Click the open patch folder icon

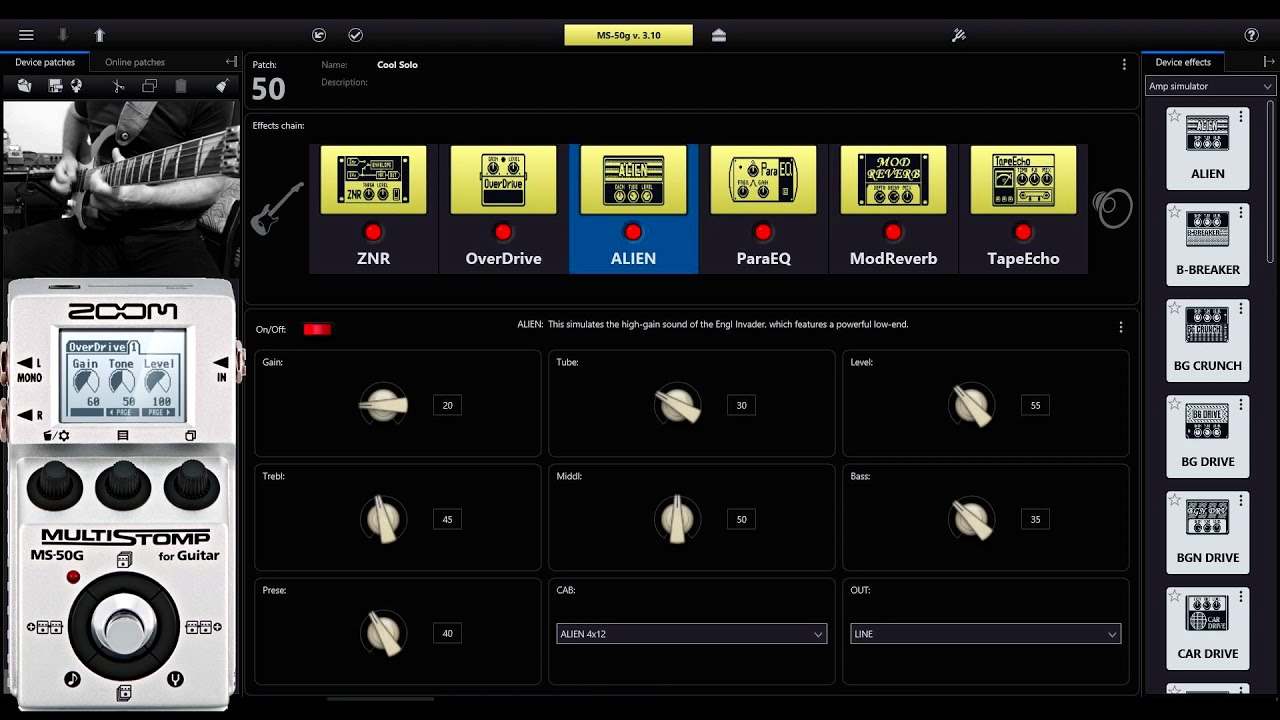coord(24,86)
